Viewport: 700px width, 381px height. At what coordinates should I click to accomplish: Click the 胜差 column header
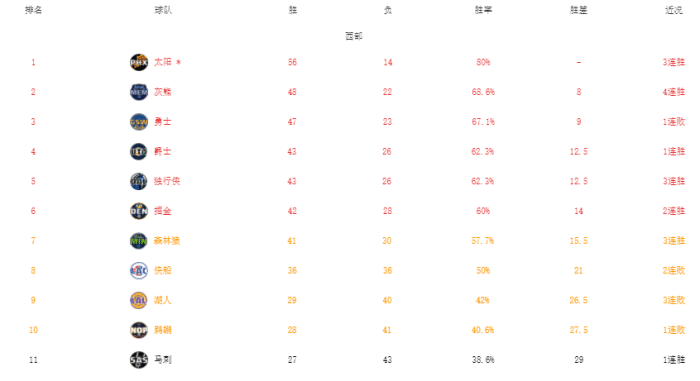579,10
